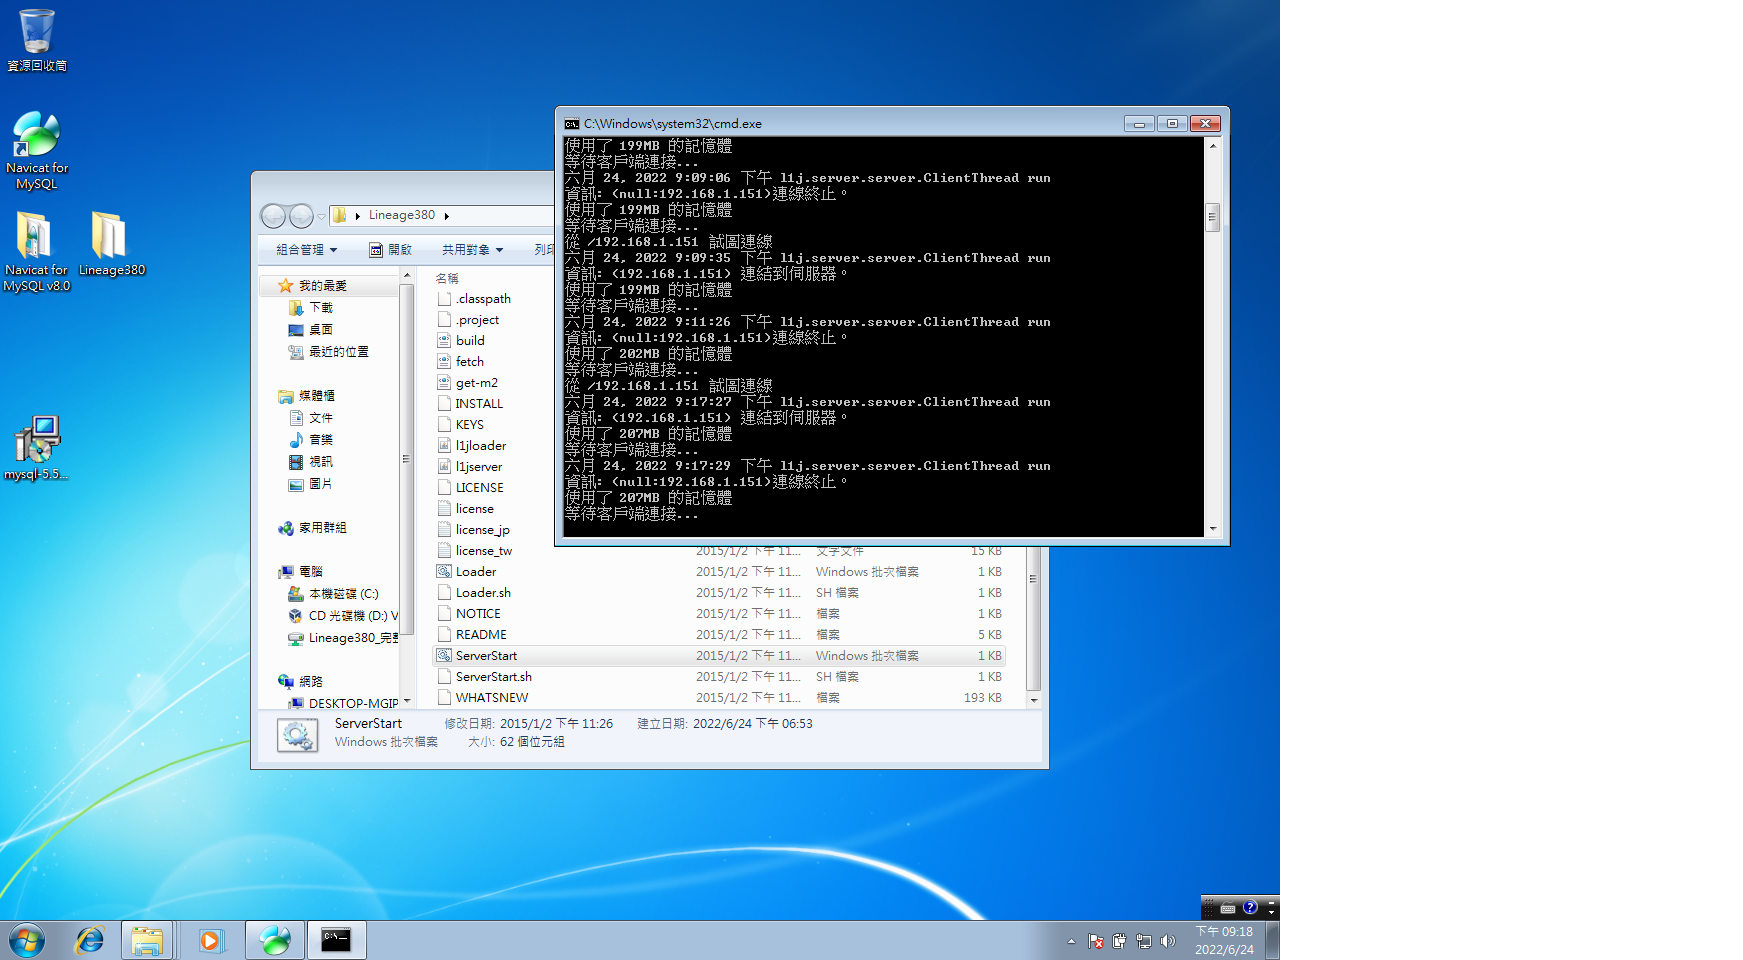1743x960 pixels.
Task: Launch Internet Explorer from the taskbar
Action: 90,940
